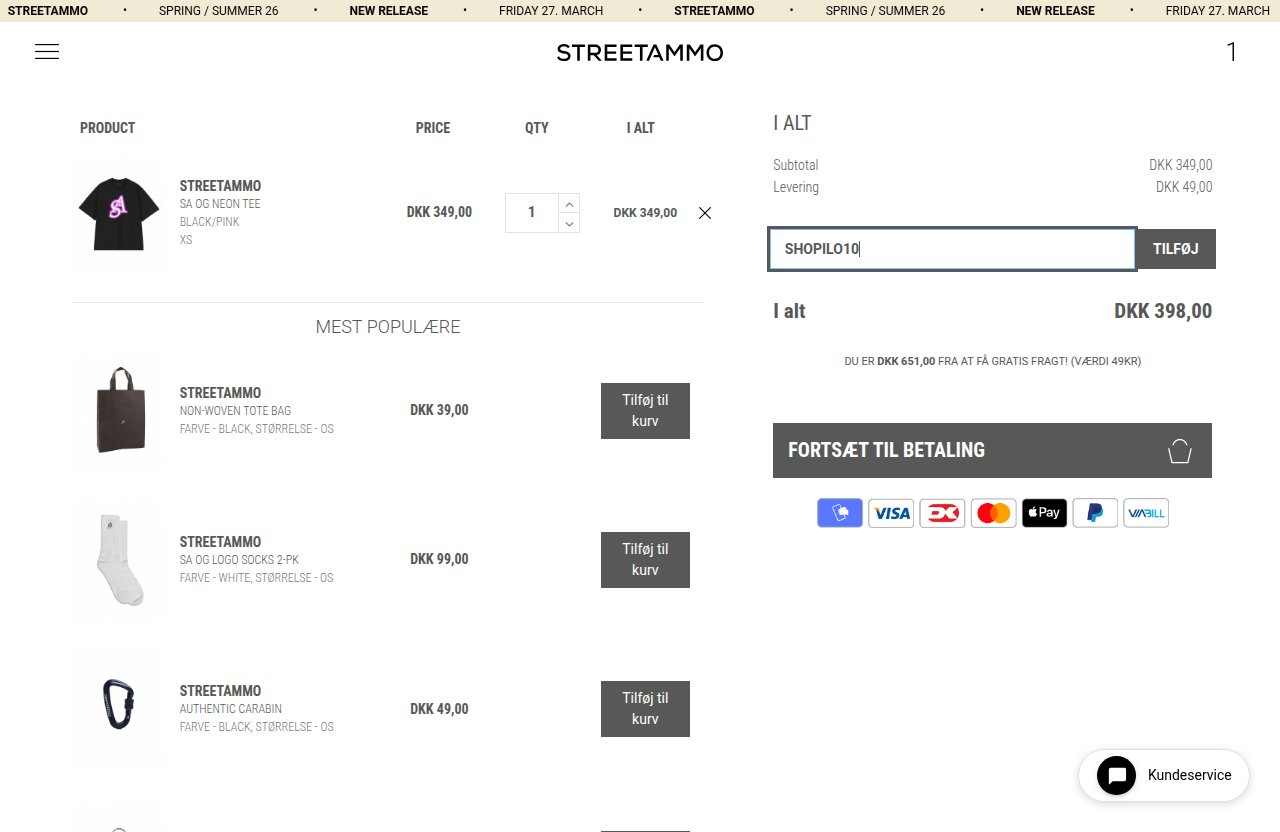This screenshot has width=1280, height=832.
Task: Click the PRODUCT column header
Action: pyautogui.click(x=107, y=128)
